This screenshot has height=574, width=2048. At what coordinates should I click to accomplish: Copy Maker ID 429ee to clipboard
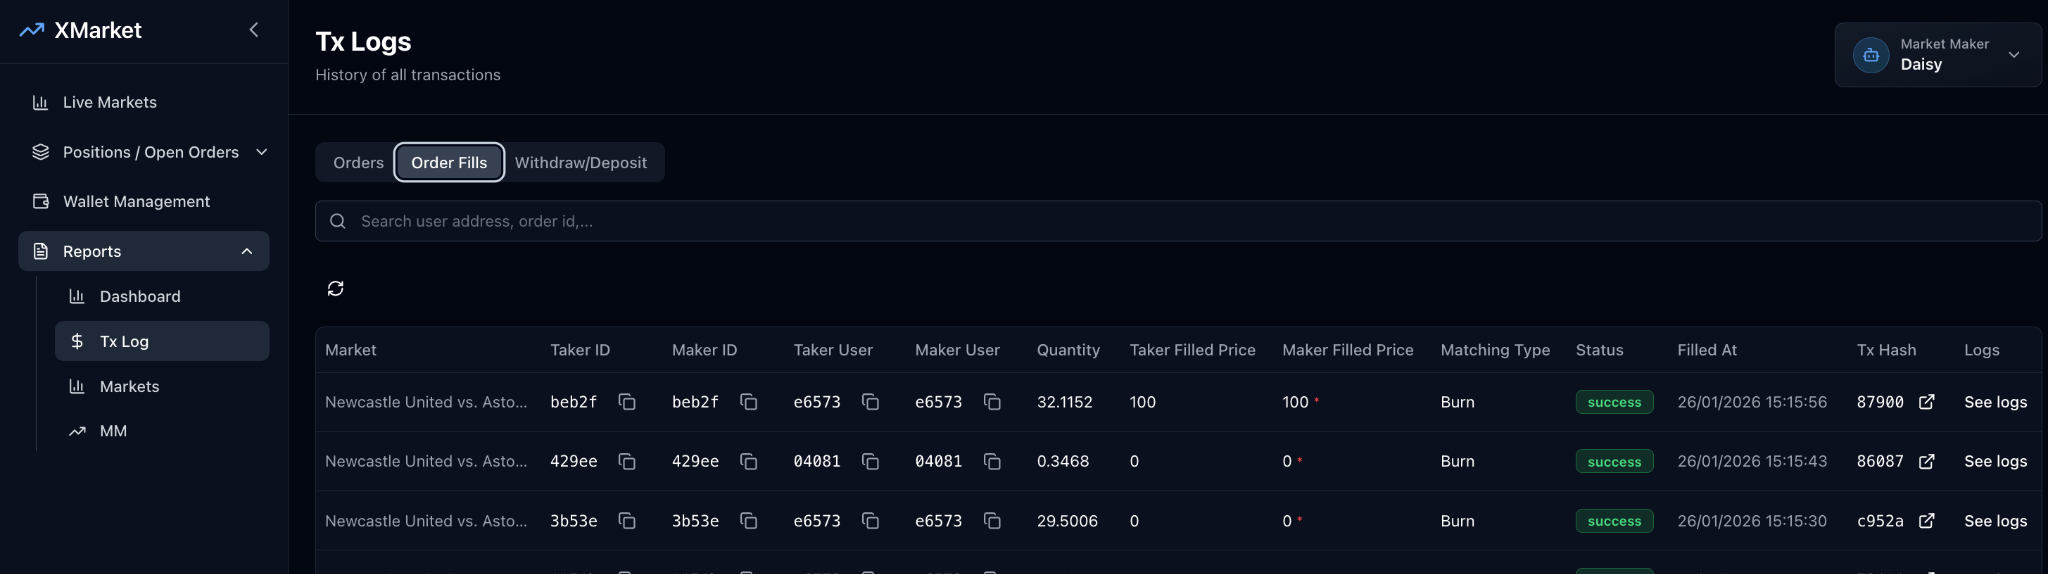click(748, 461)
